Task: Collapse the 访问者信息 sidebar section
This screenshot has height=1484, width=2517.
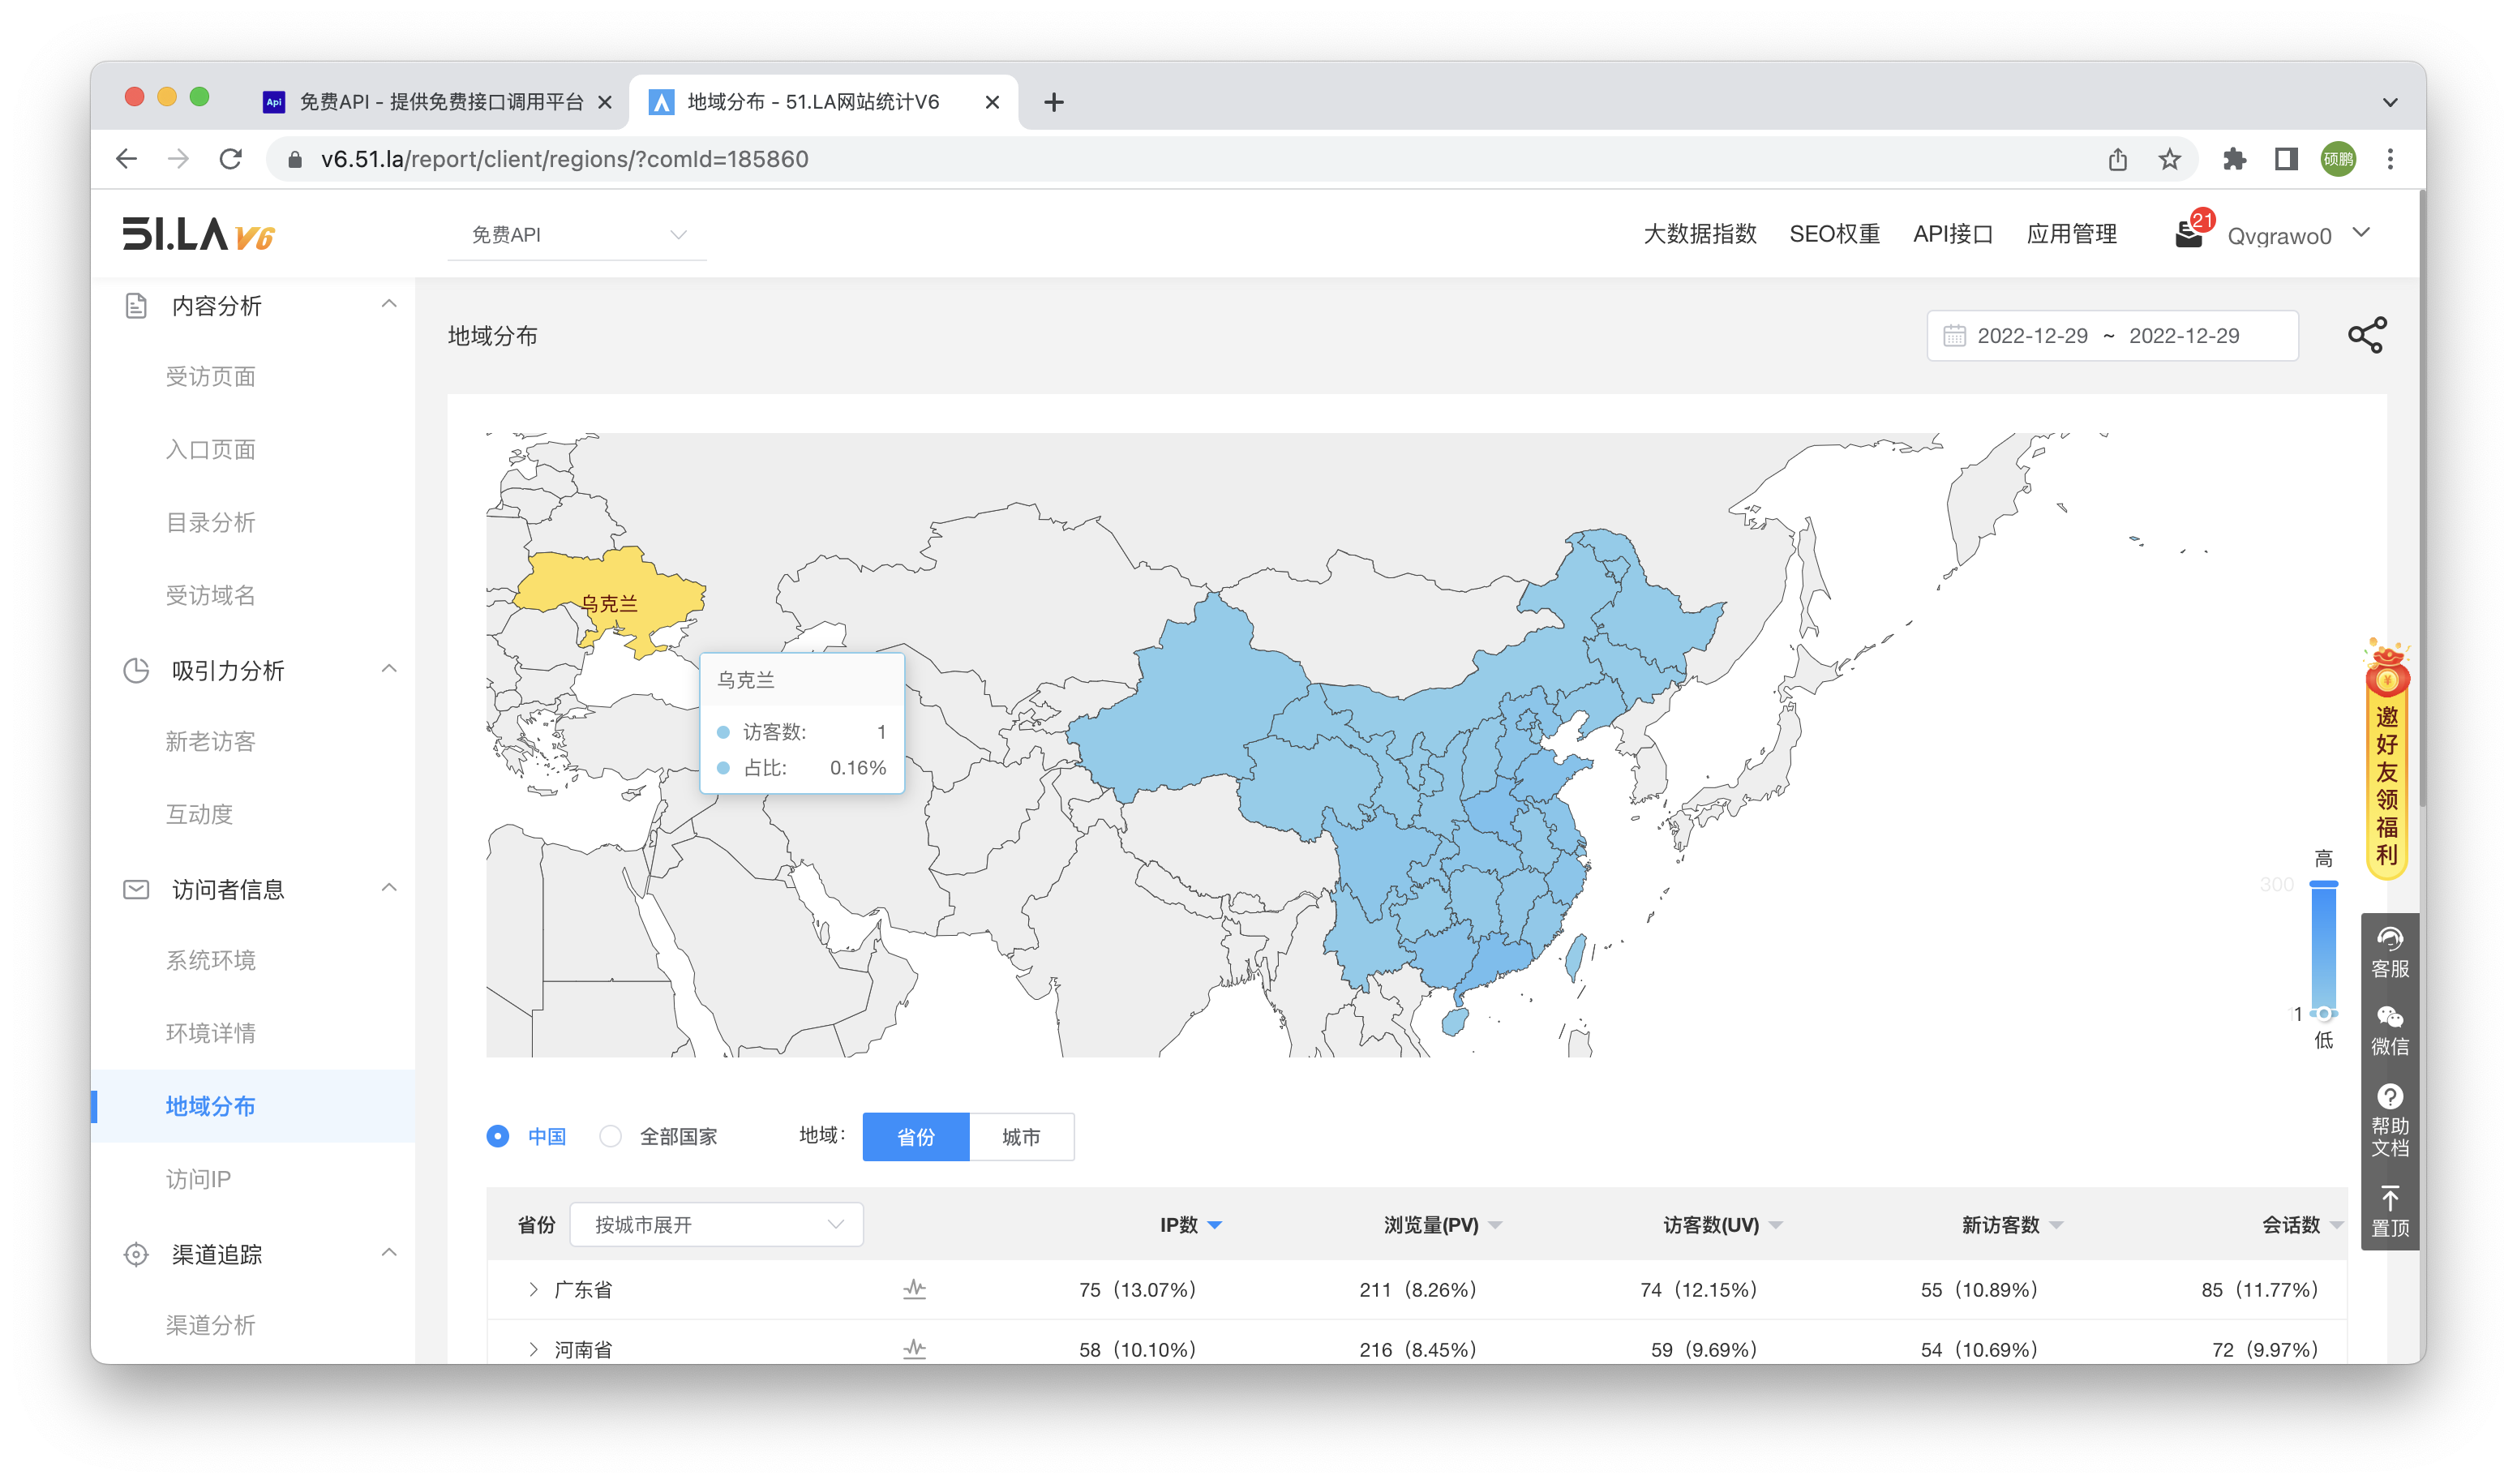Action: pos(389,888)
